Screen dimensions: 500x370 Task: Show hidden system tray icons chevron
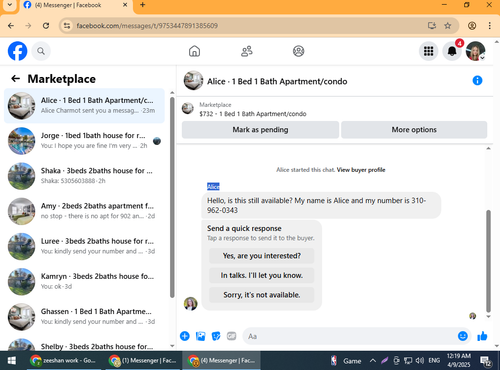click(x=373, y=360)
